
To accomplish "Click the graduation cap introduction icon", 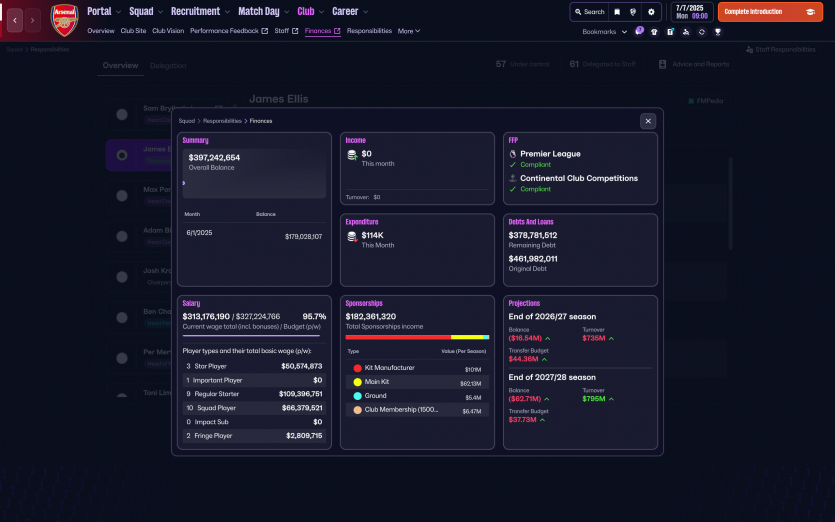I will click(x=807, y=12).
